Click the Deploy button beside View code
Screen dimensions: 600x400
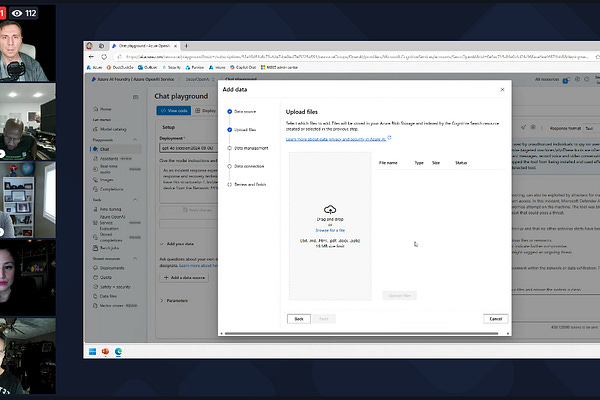pyautogui.click(x=205, y=111)
